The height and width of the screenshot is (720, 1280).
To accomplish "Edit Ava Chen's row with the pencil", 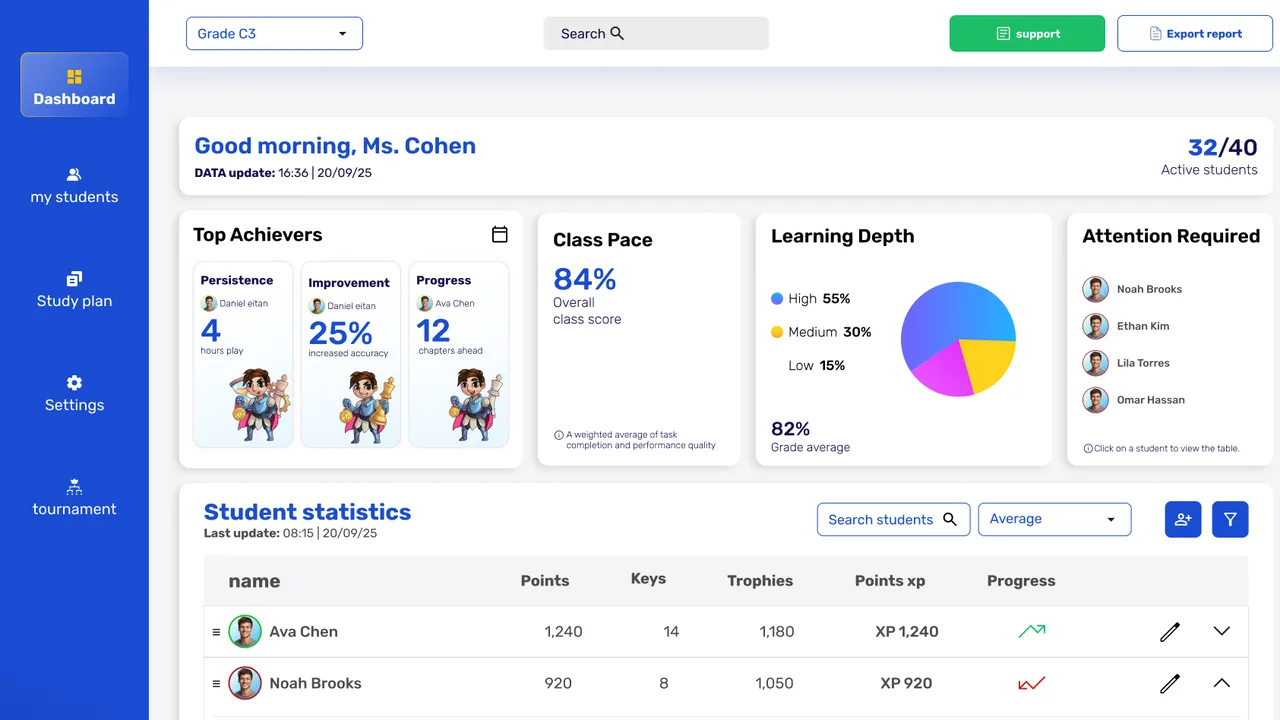I will click(x=1170, y=632).
